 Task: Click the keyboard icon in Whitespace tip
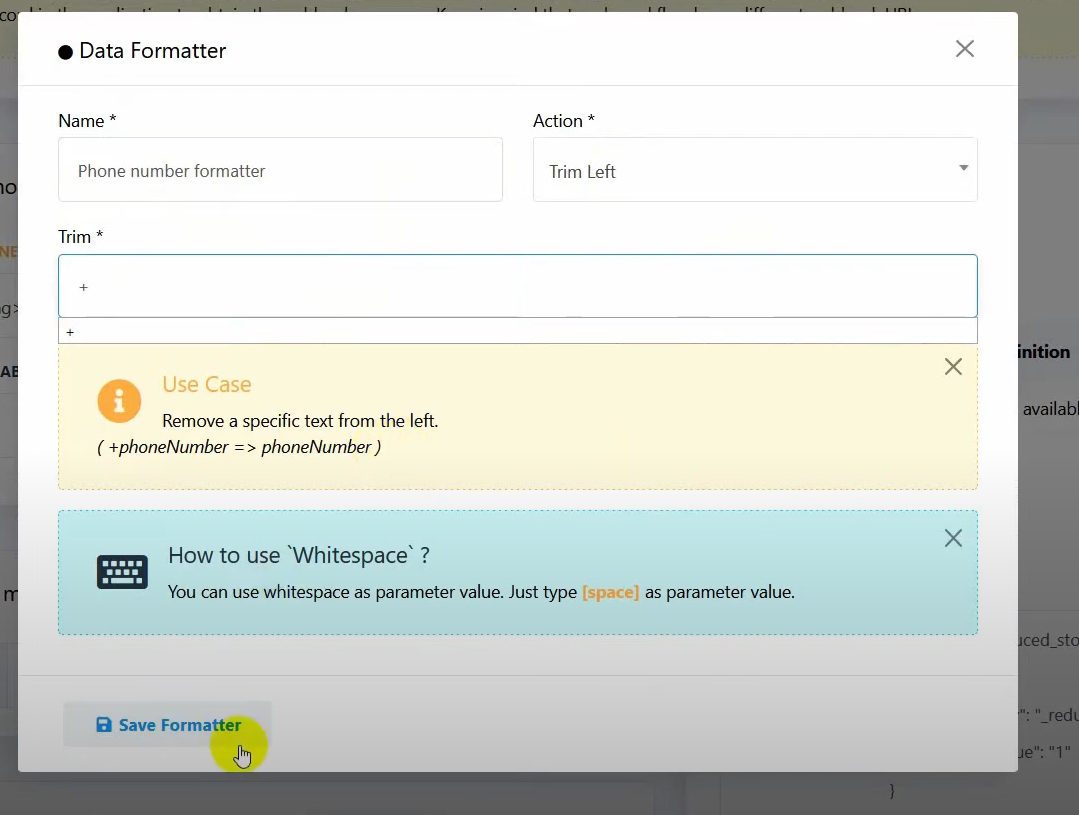point(122,572)
